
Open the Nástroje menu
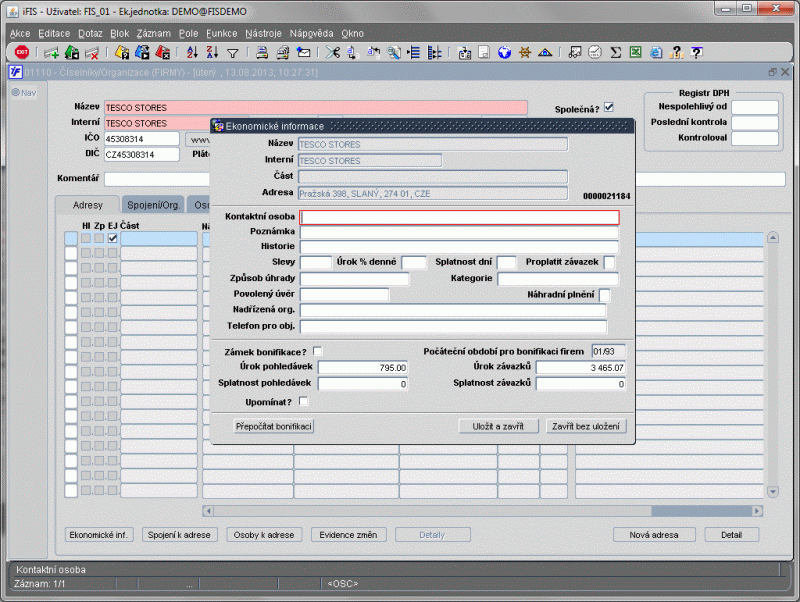[x=264, y=33]
